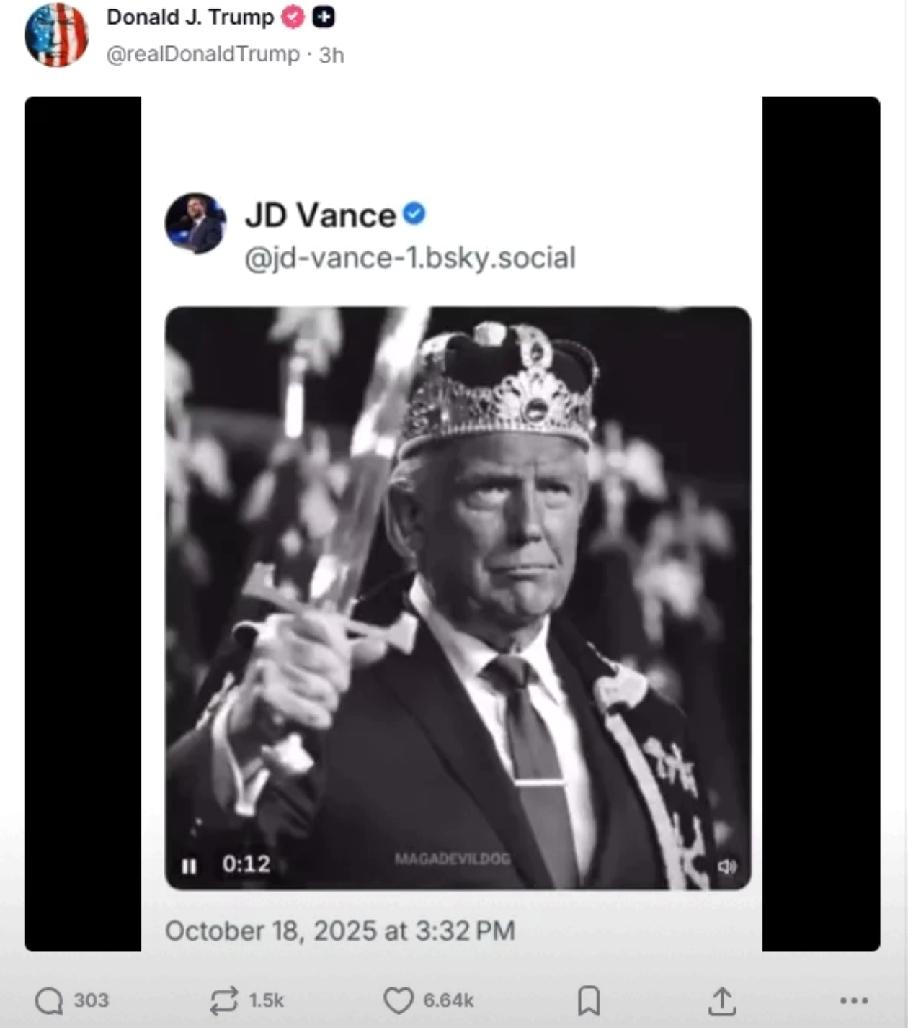Open the @jd-vance-1.bsky.social handle
The width and height of the screenshot is (908, 1028).
click(x=410, y=258)
